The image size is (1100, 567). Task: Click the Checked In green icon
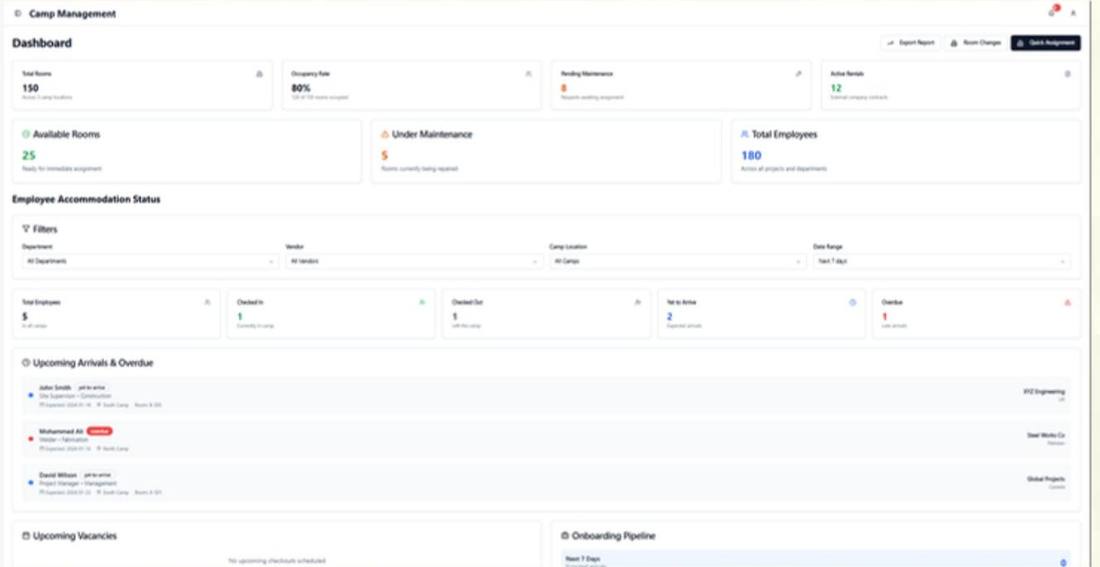tap(422, 302)
